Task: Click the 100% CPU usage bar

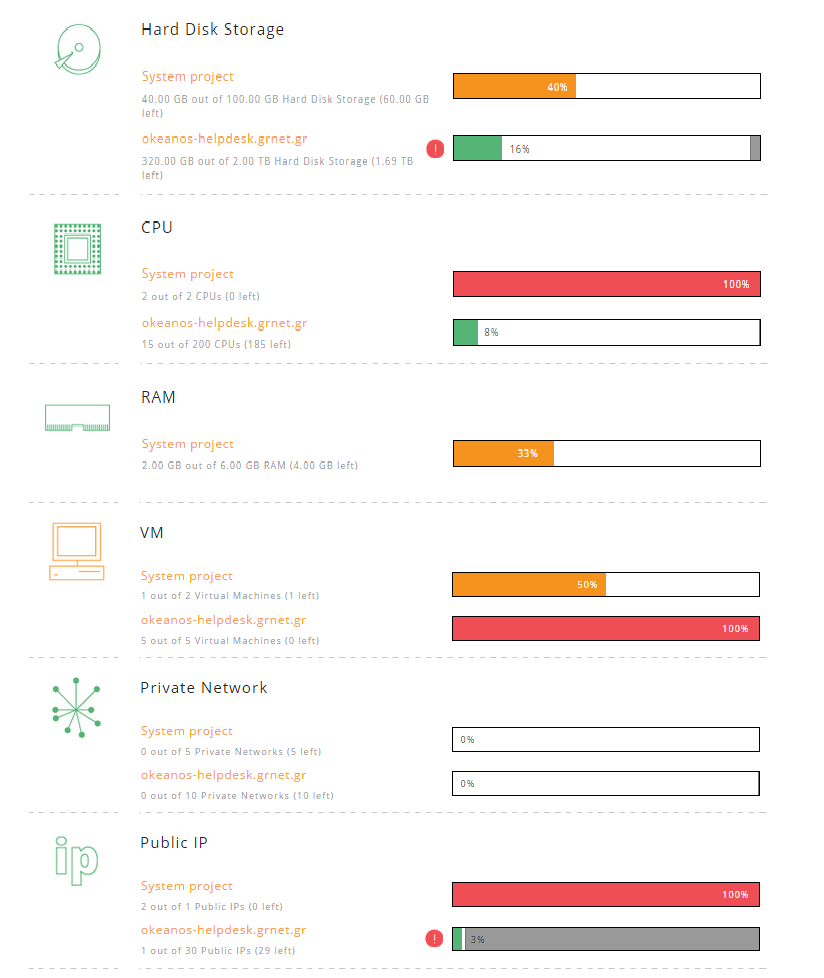Action: pyautogui.click(x=605, y=284)
